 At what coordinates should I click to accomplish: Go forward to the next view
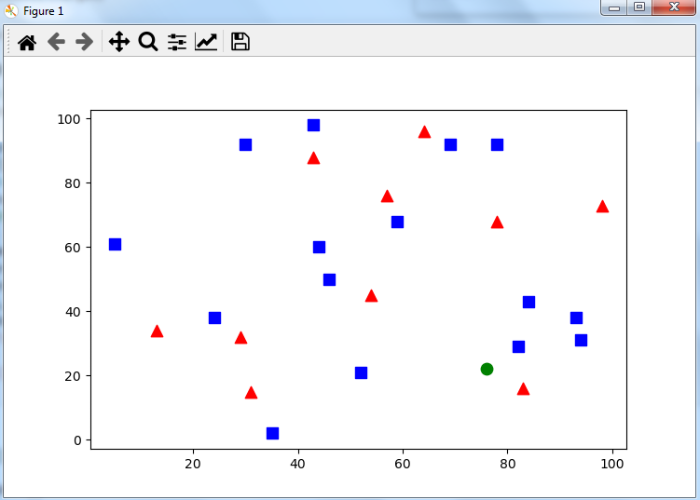pos(84,42)
